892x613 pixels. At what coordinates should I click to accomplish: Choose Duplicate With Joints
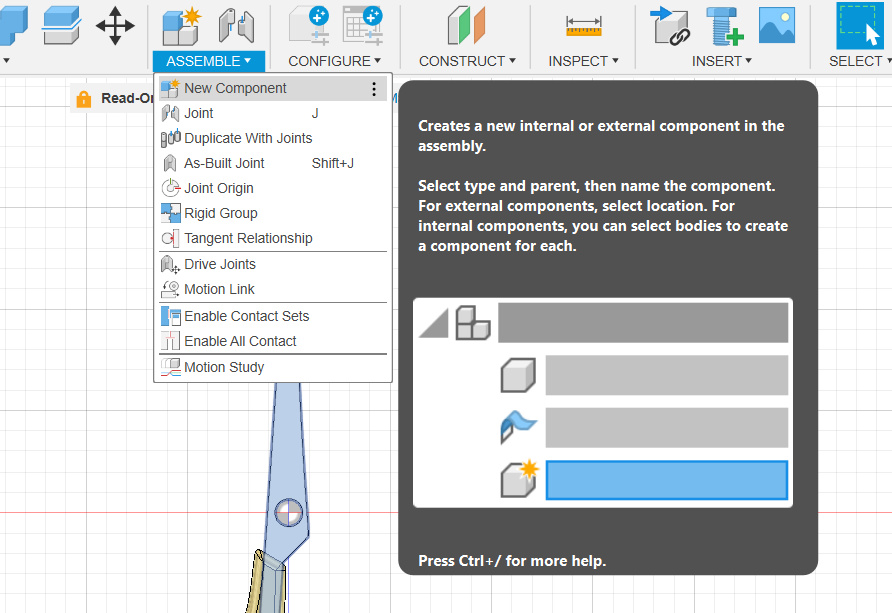pos(273,138)
